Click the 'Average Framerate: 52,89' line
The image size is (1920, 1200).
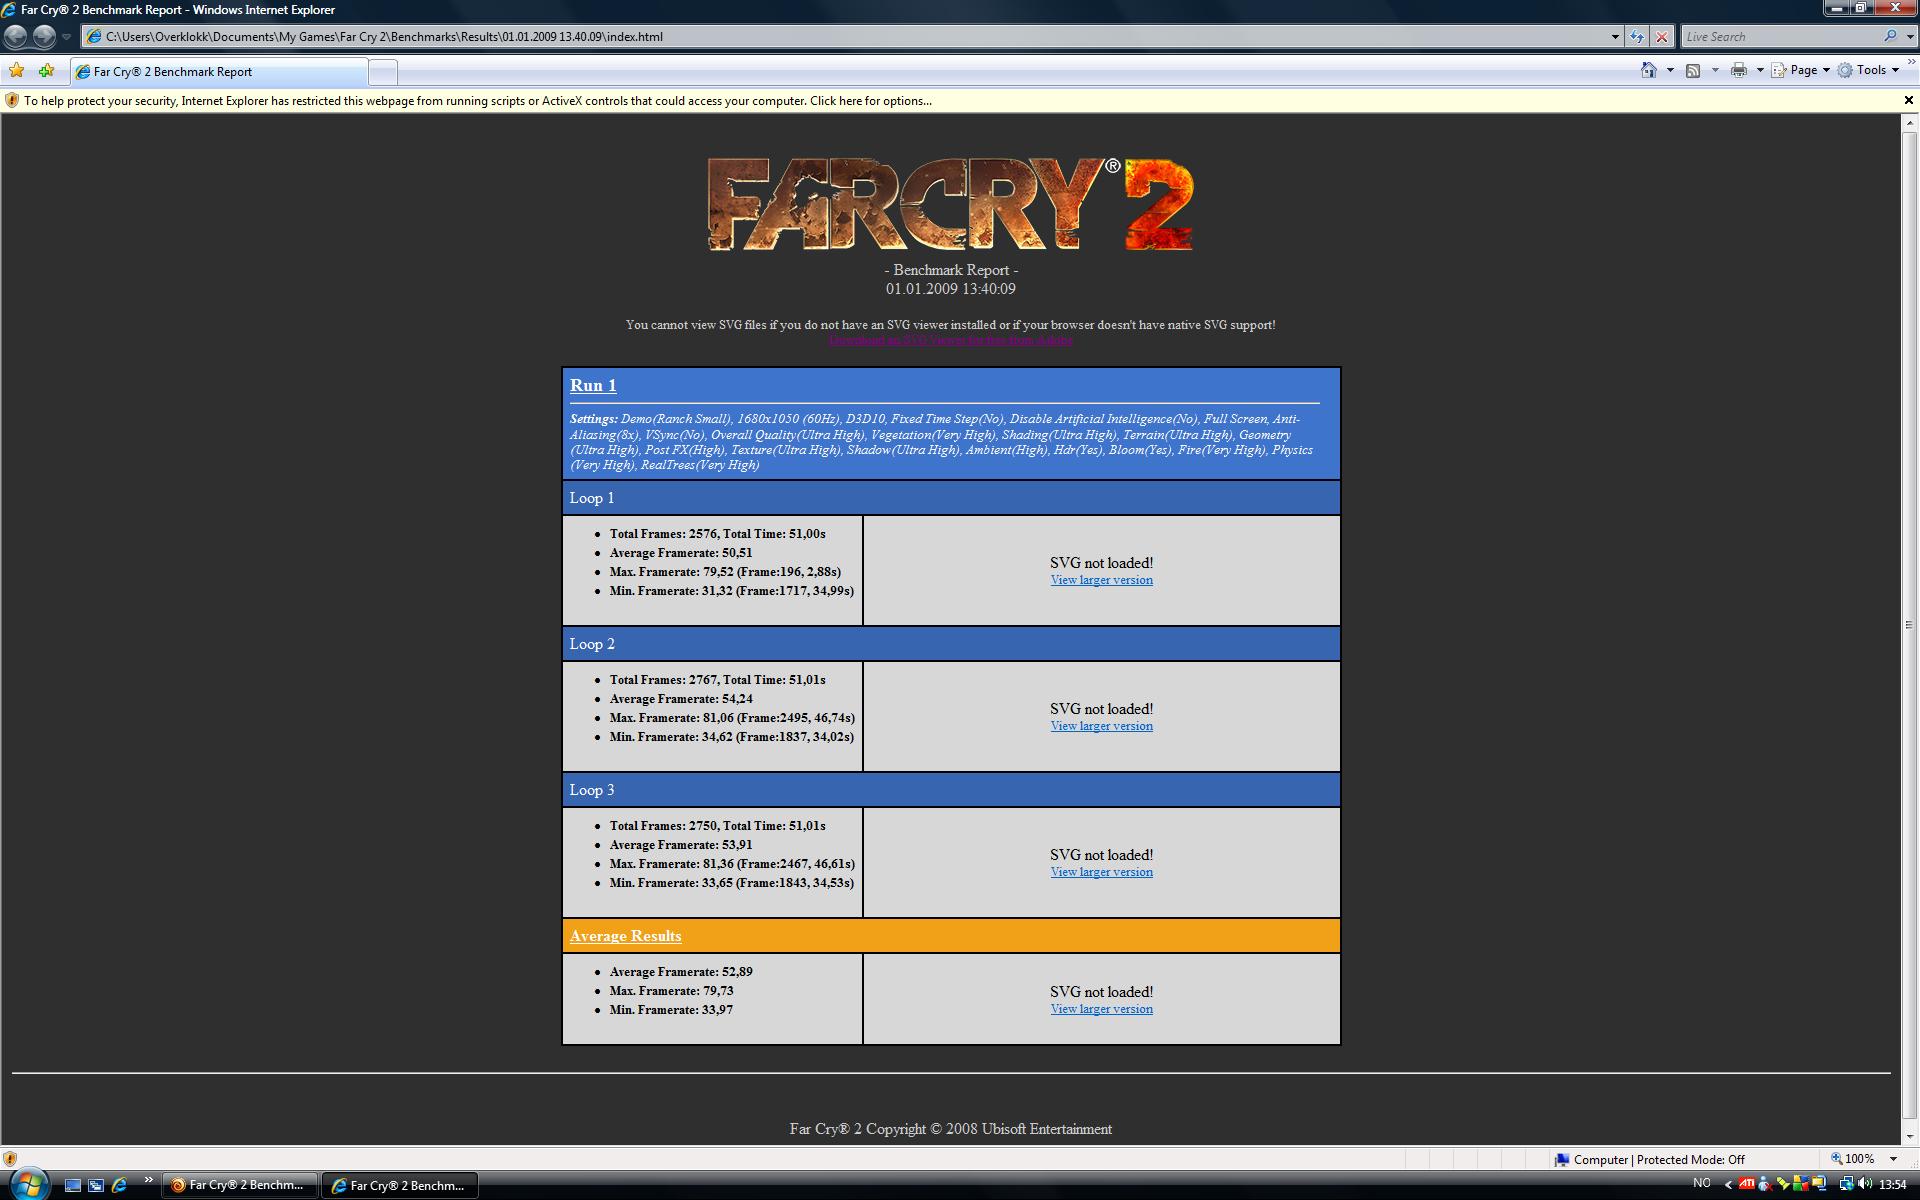pos(681,972)
